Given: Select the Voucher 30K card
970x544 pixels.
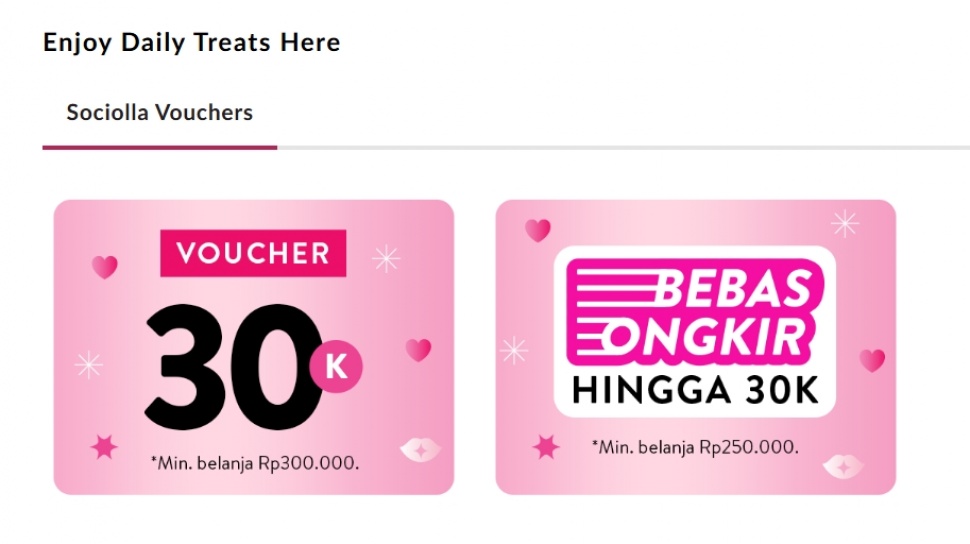Looking at the screenshot, I should pyautogui.click(x=254, y=347).
